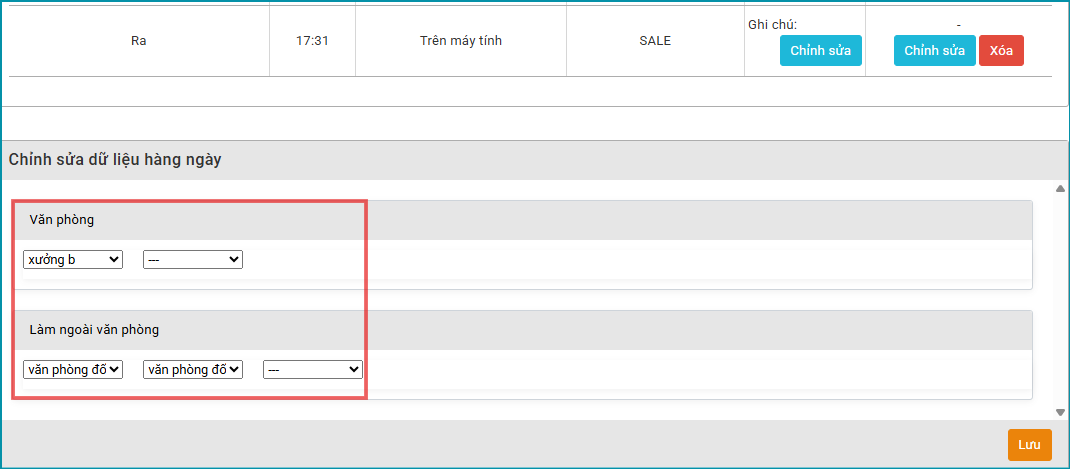Select the "Ra" cell in the table
The width and height of the screenshot is (1070, 469).
[x=139, y=41]
